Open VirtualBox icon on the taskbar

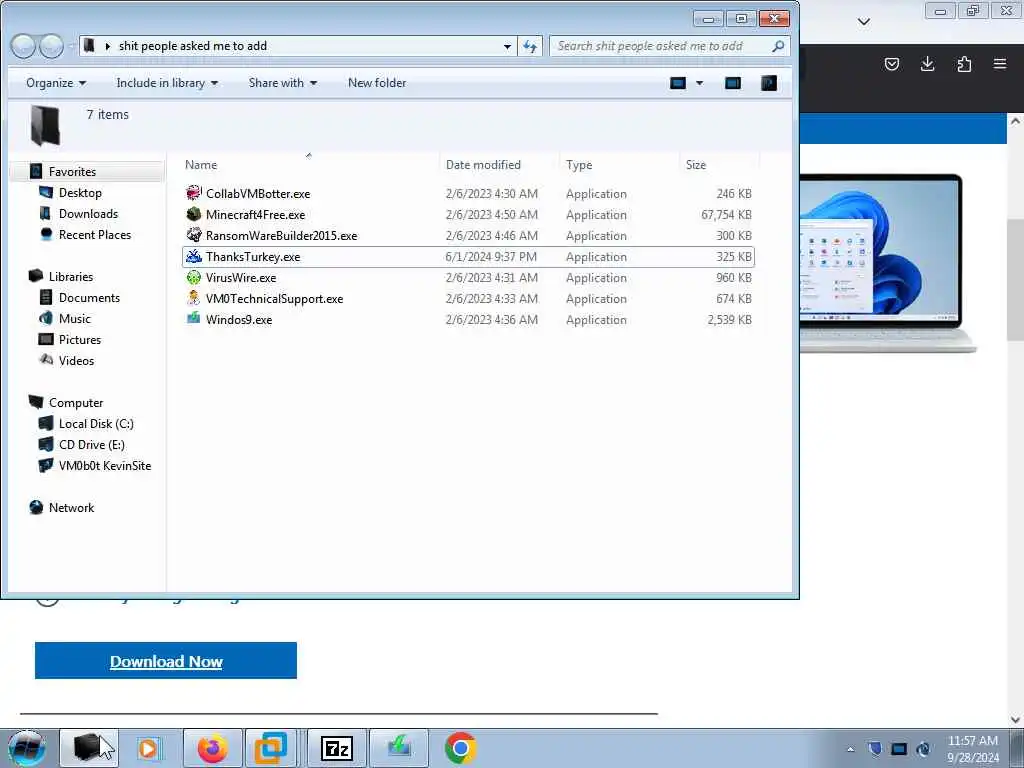coord(270,748)
